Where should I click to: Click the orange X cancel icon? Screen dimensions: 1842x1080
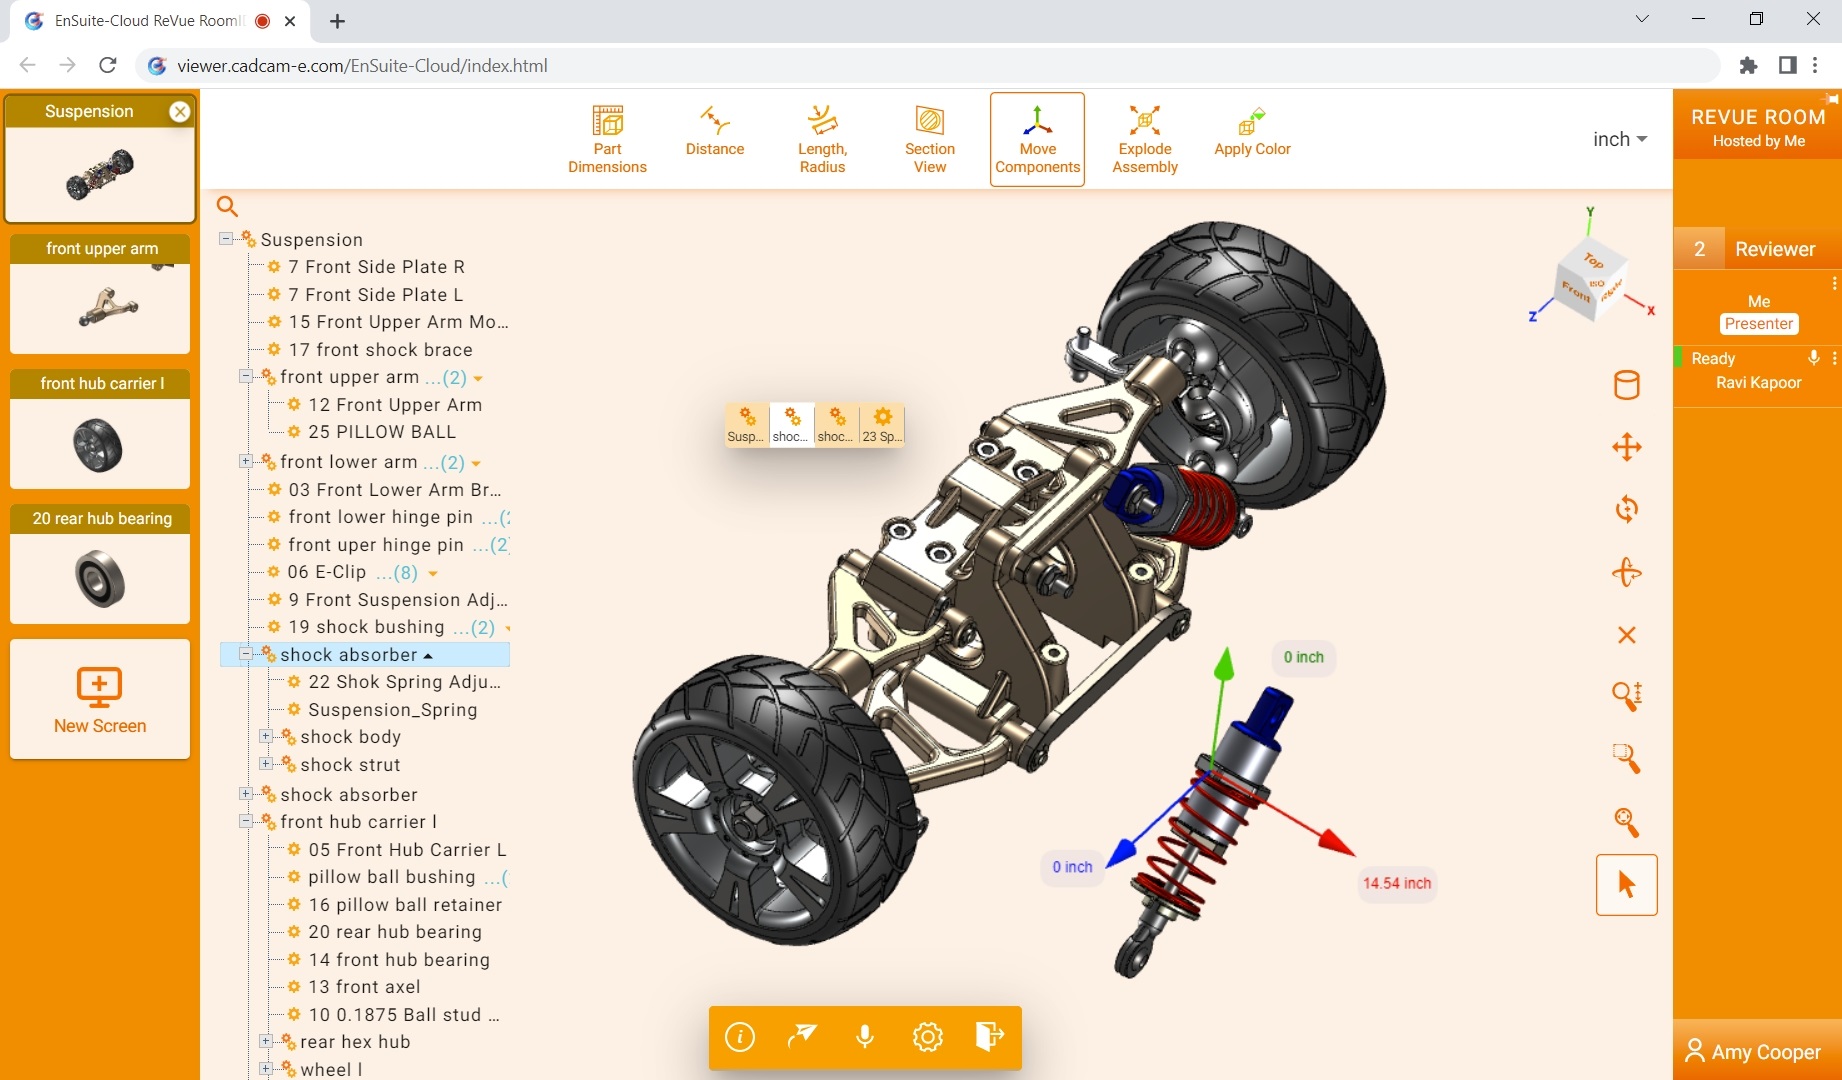[1627, 635]
